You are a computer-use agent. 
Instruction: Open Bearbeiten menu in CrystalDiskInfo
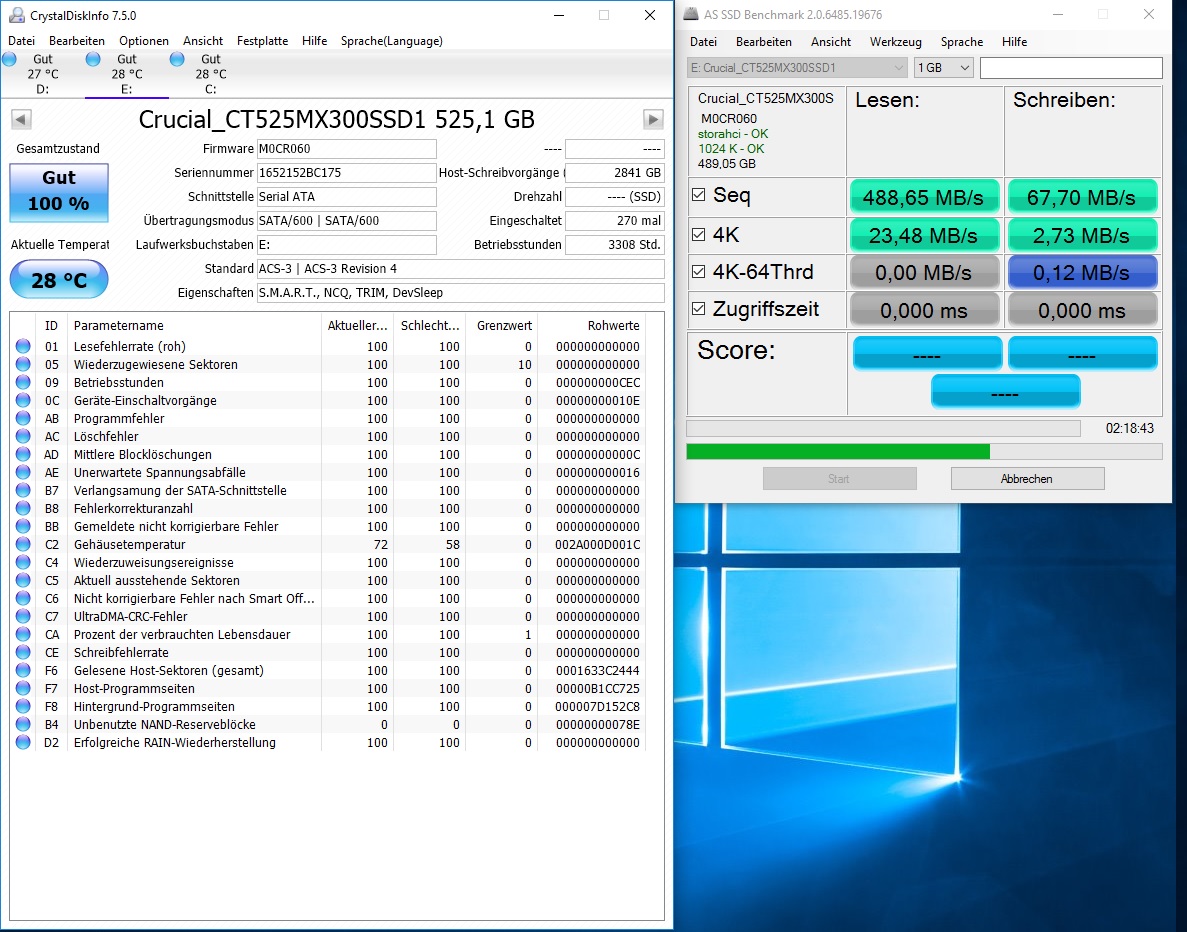coord(77,41)
